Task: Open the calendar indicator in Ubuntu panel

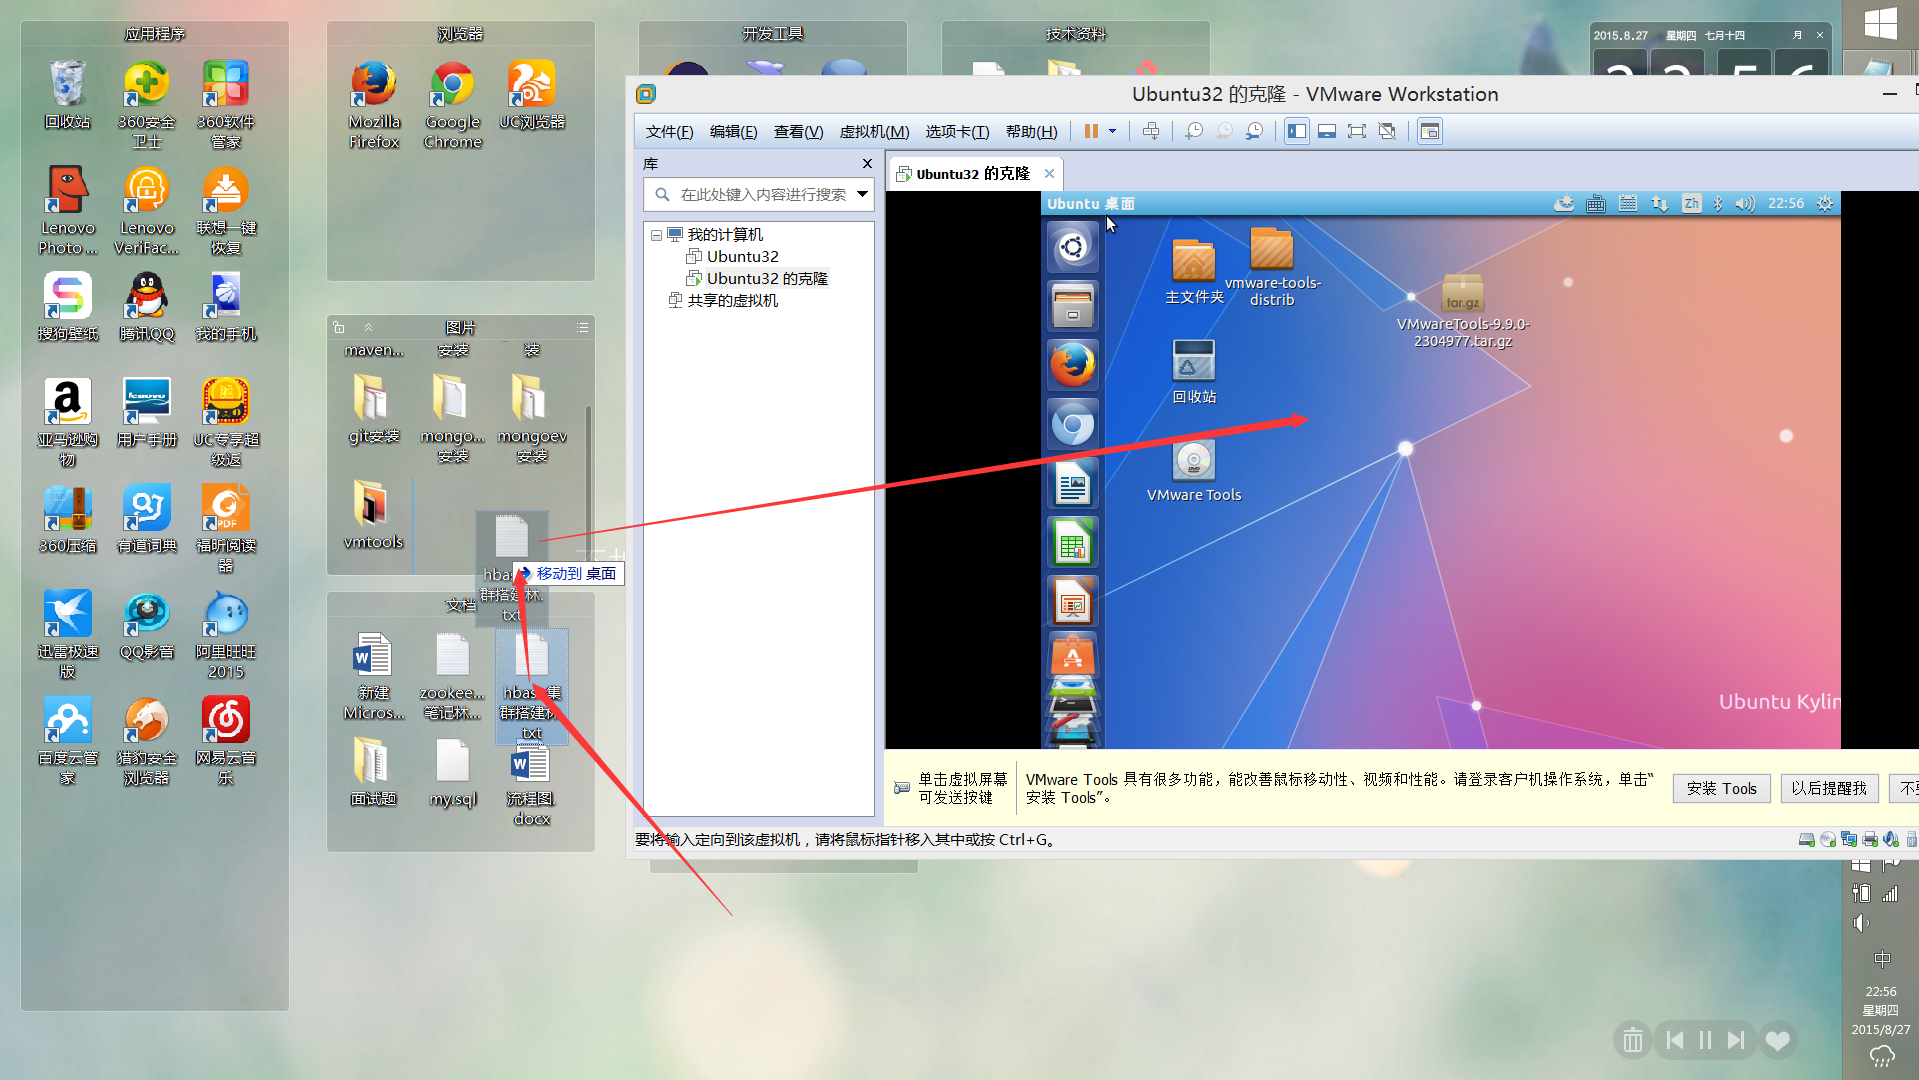Action: click(1628, 203)
